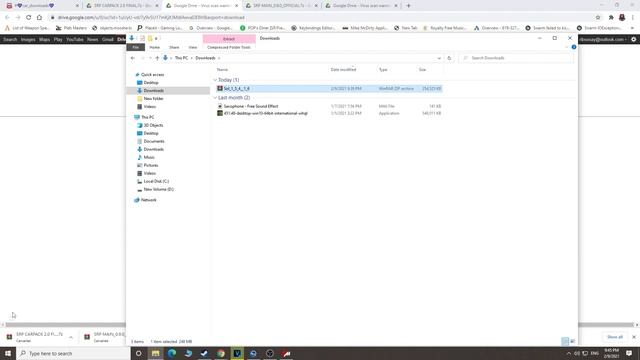The image size is (640, 360).
Task: Close the Chrome downloads bar
Action: point(634,337)
